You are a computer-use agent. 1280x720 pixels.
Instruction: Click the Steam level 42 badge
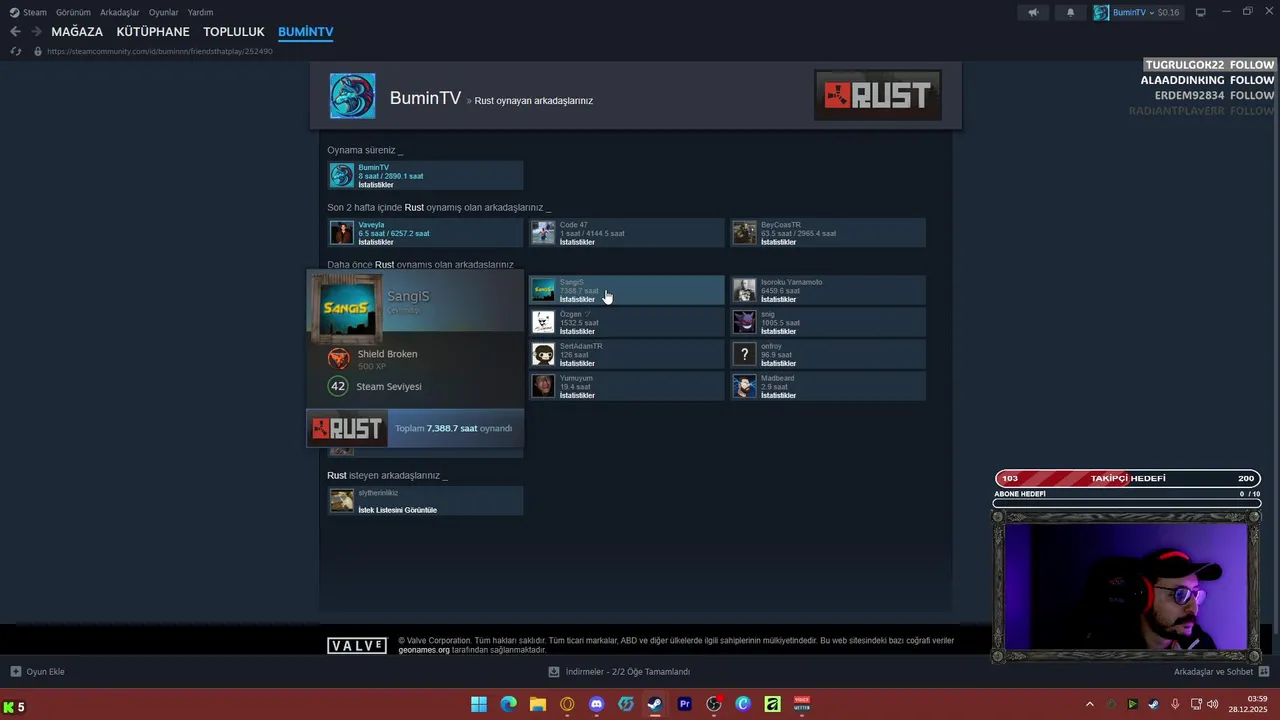(x=338, y=386)
